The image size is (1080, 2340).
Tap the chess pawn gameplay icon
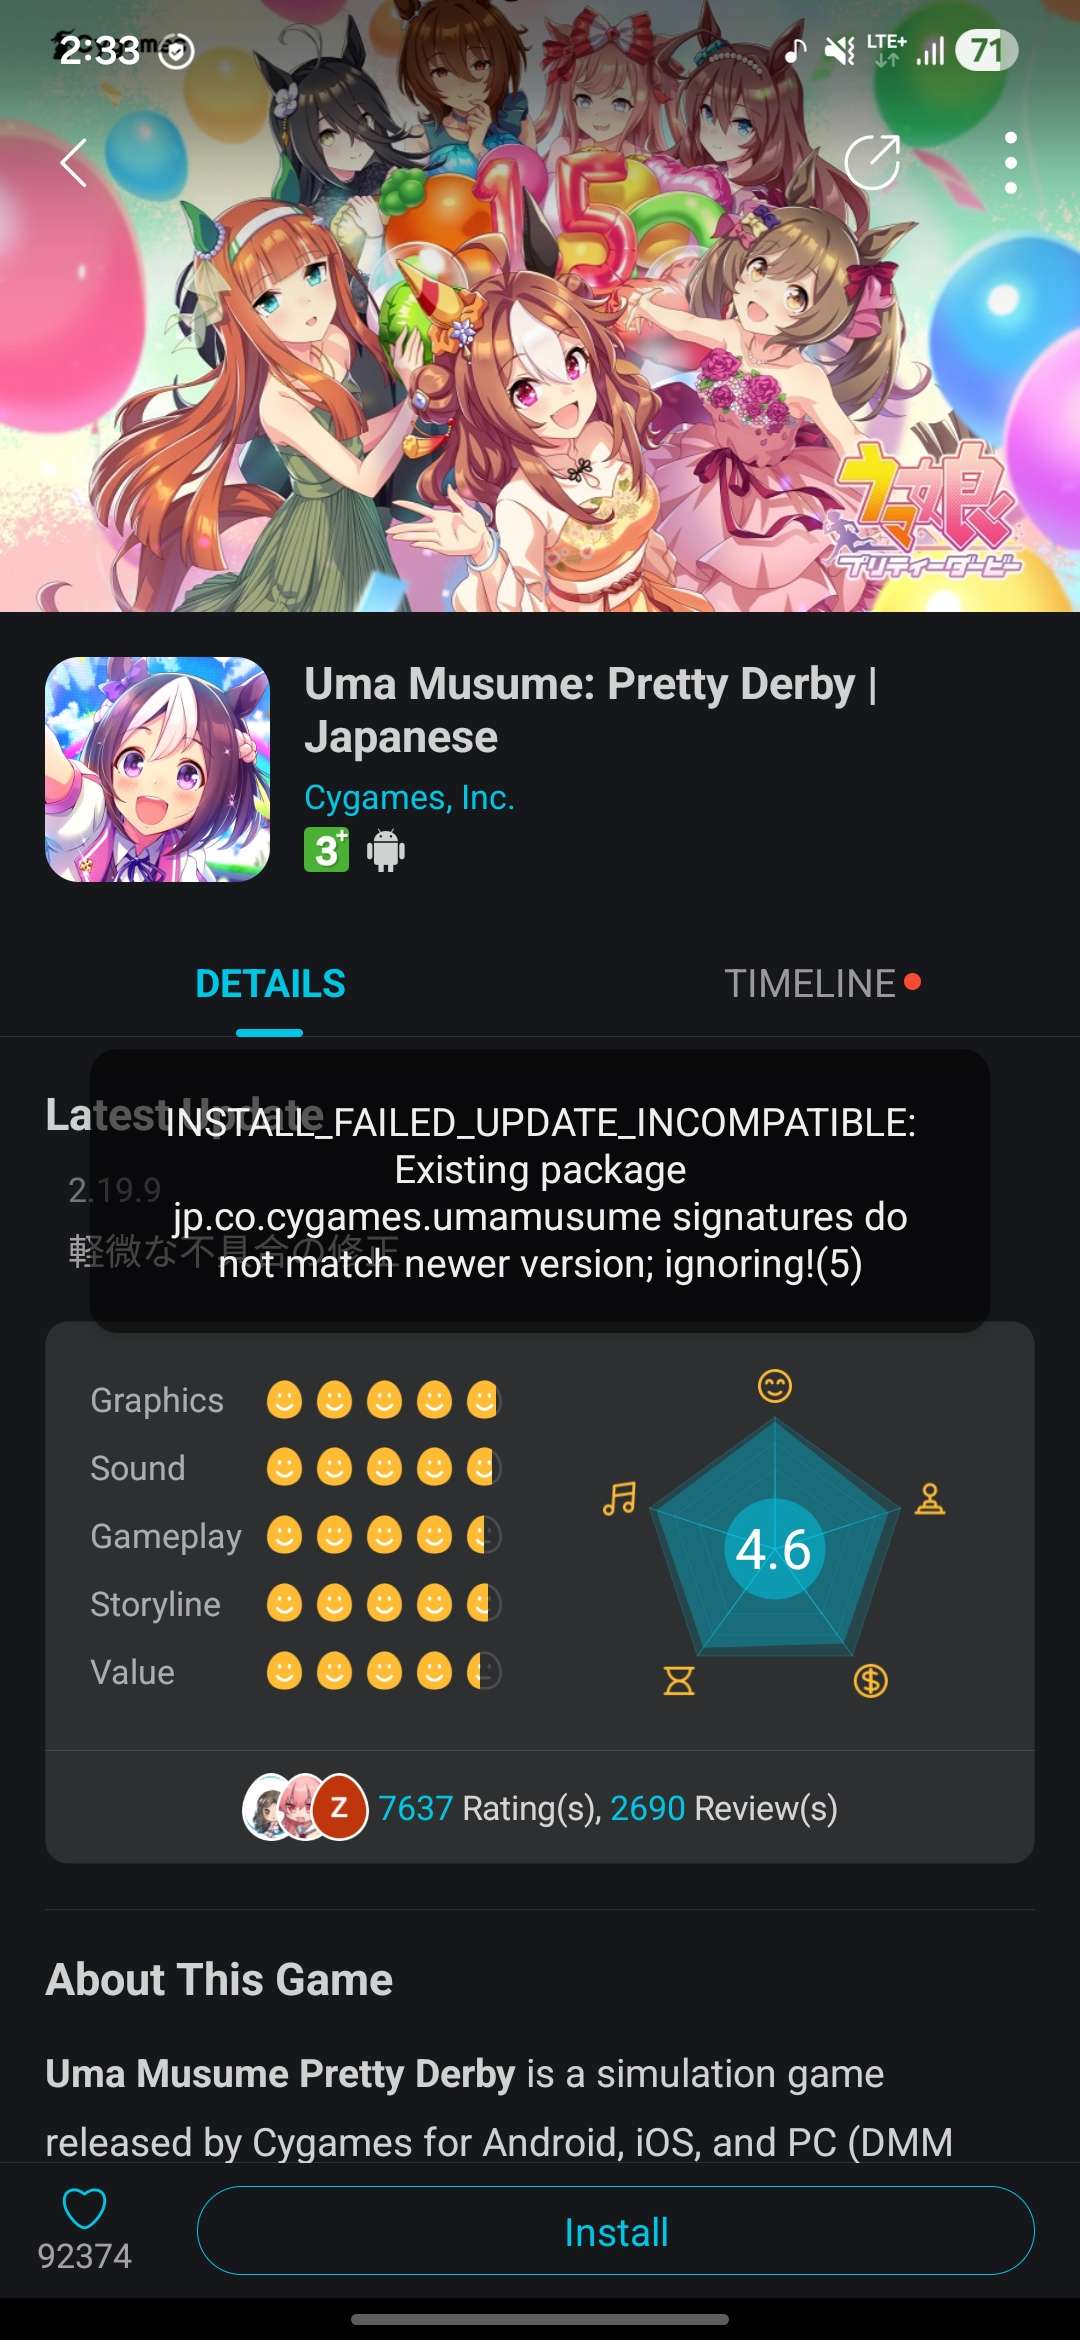click(x=930, y=1498)
